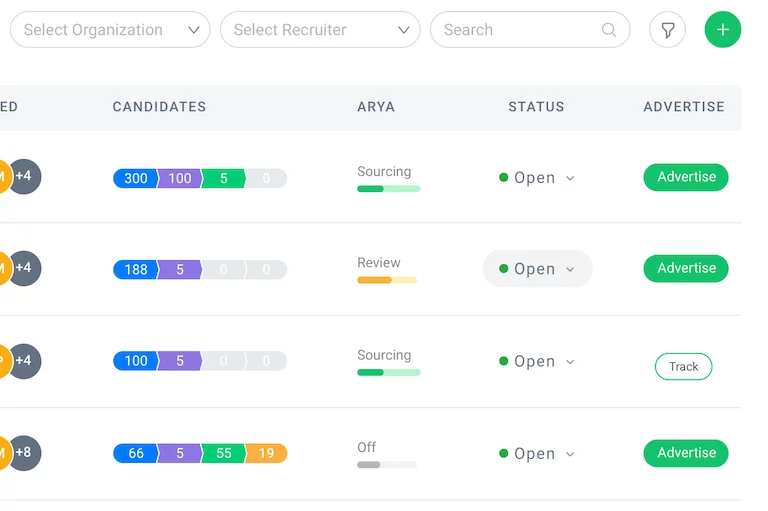
Task: Click into the Search input field
Action: [515, 30]
